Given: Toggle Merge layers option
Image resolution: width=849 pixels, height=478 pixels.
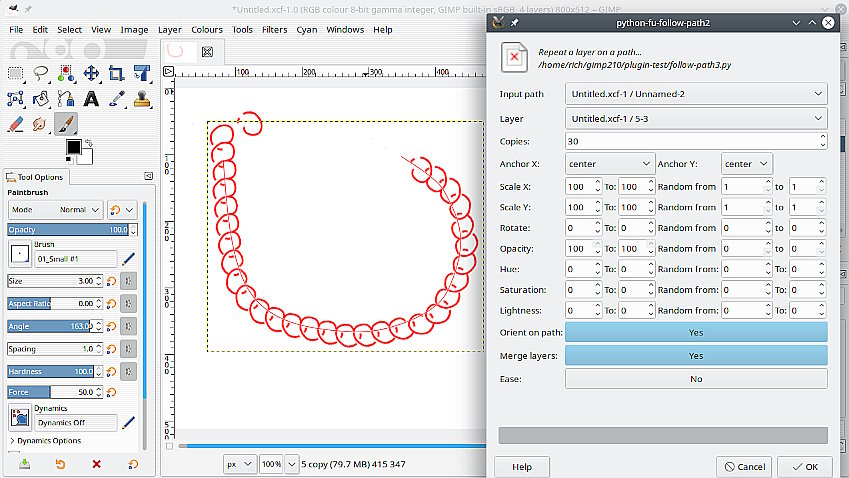Looking at the screenshot, I should [x=696, y=355].
